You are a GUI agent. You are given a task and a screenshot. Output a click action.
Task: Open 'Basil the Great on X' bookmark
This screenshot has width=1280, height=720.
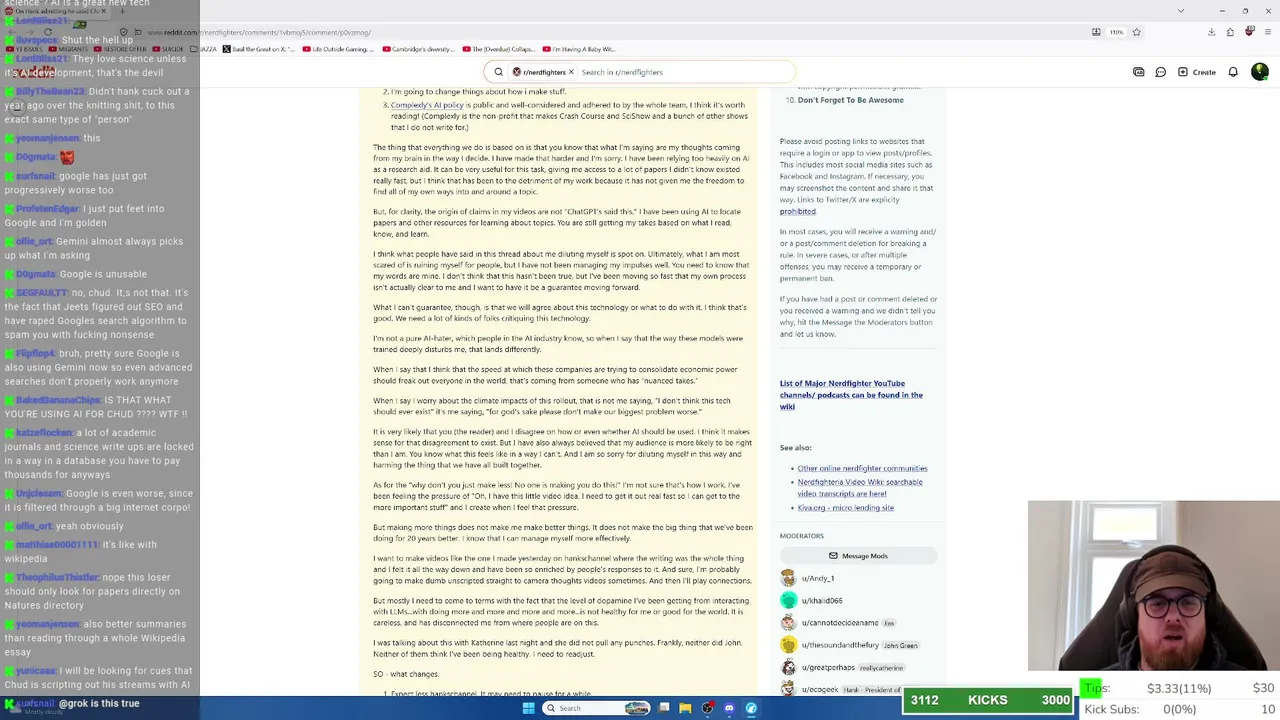coord(259,49)
